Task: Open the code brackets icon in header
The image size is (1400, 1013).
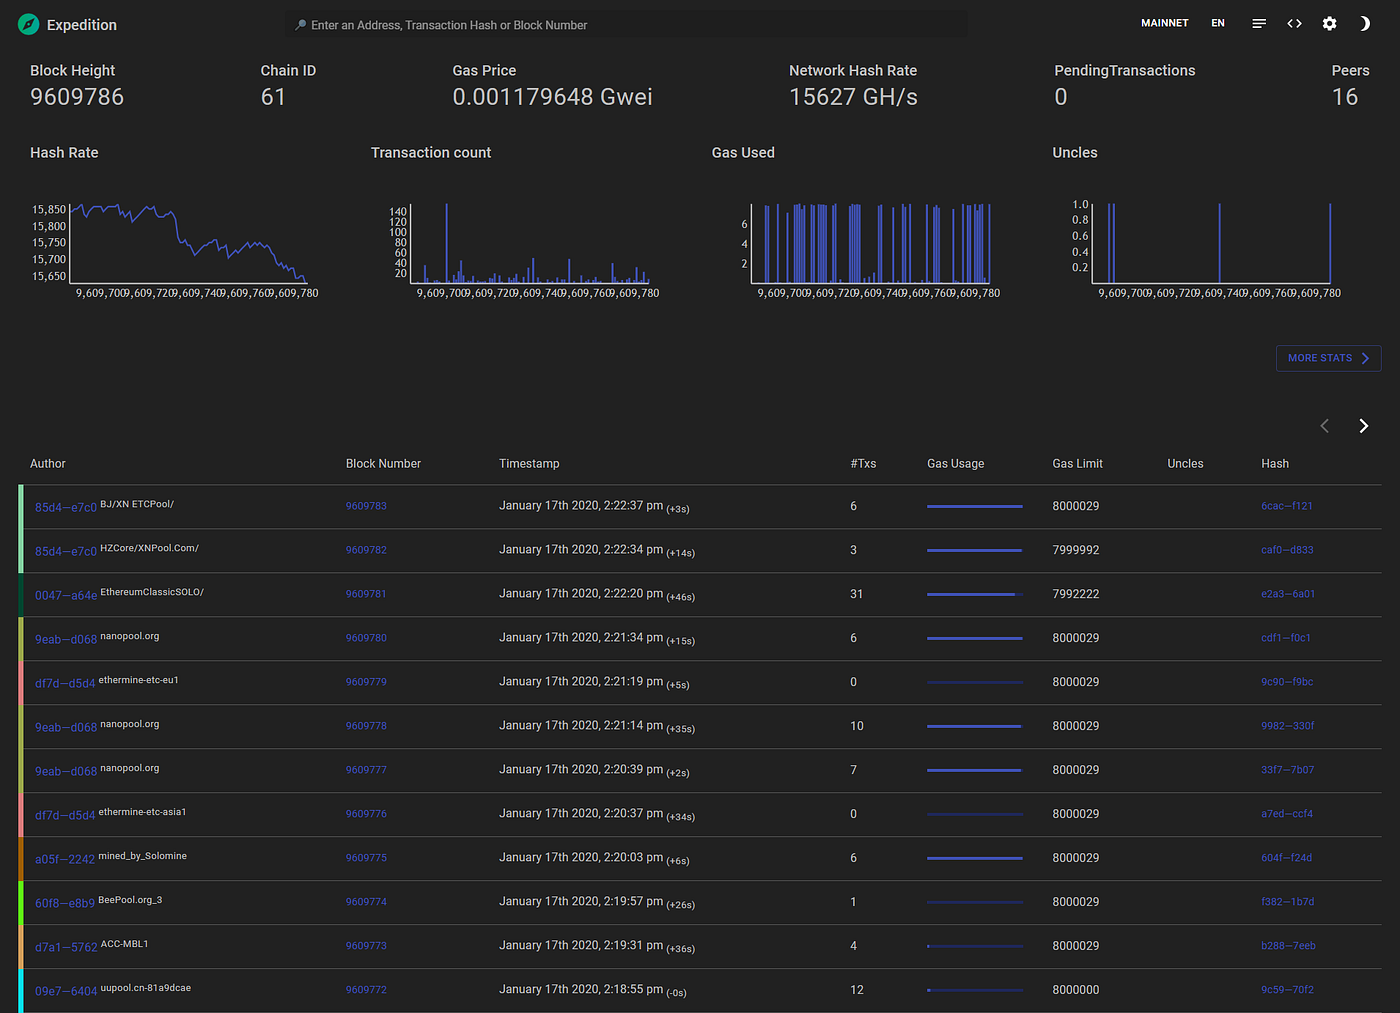Action: tap(1294, 23)
